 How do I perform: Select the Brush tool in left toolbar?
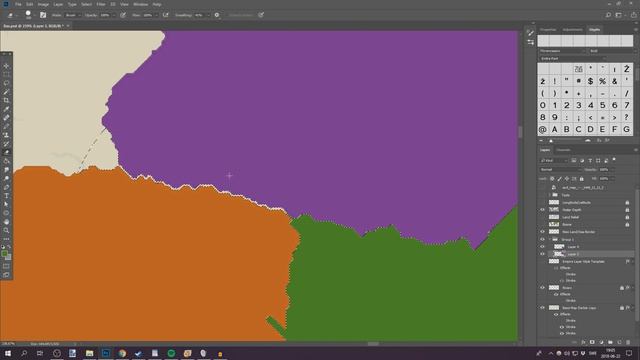(x=6, y=126)
